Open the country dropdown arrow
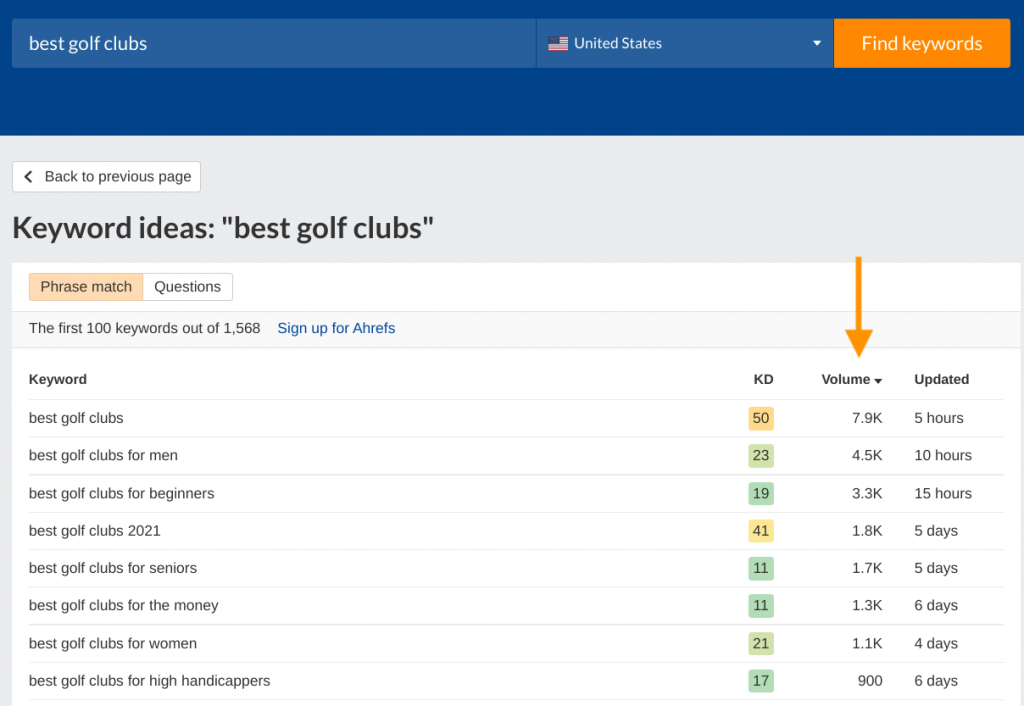 coord(816,43)
